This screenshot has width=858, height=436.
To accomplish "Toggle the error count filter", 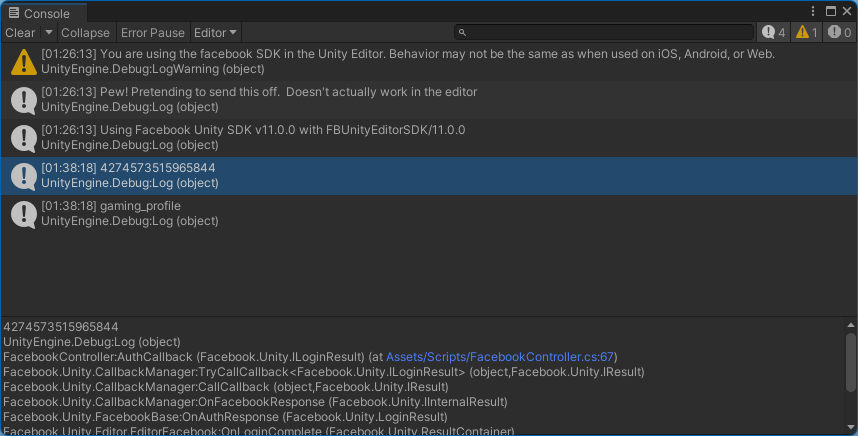I will (839, 33).
